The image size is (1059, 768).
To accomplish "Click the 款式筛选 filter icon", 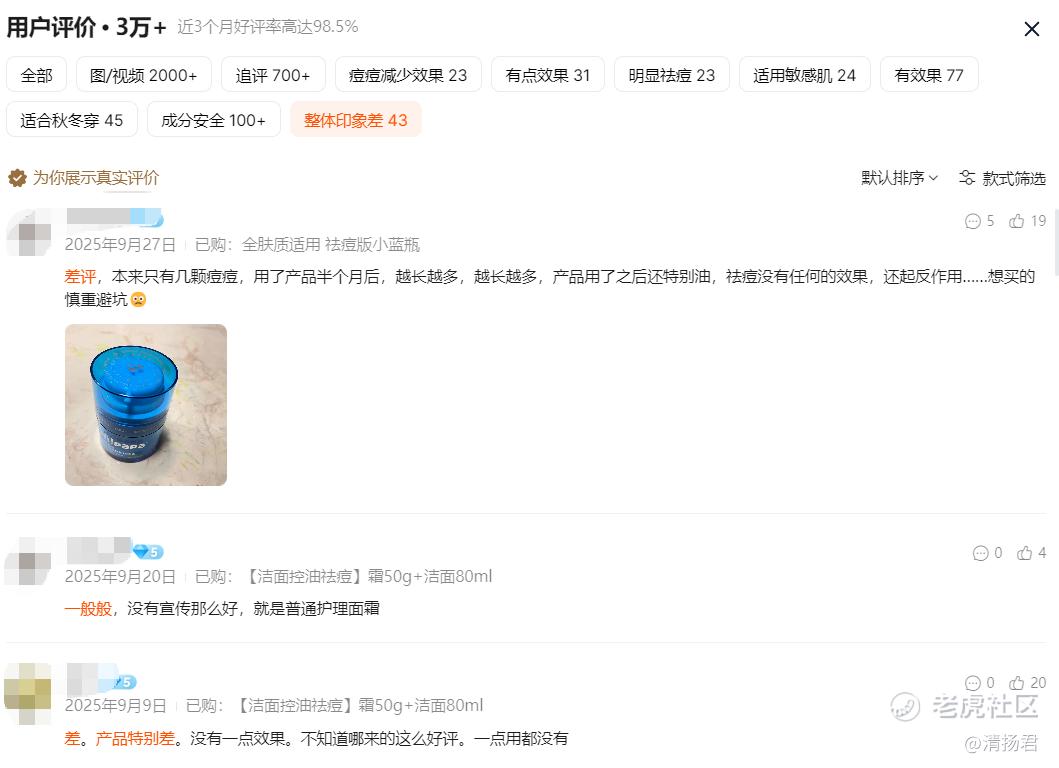I will 967,178.
